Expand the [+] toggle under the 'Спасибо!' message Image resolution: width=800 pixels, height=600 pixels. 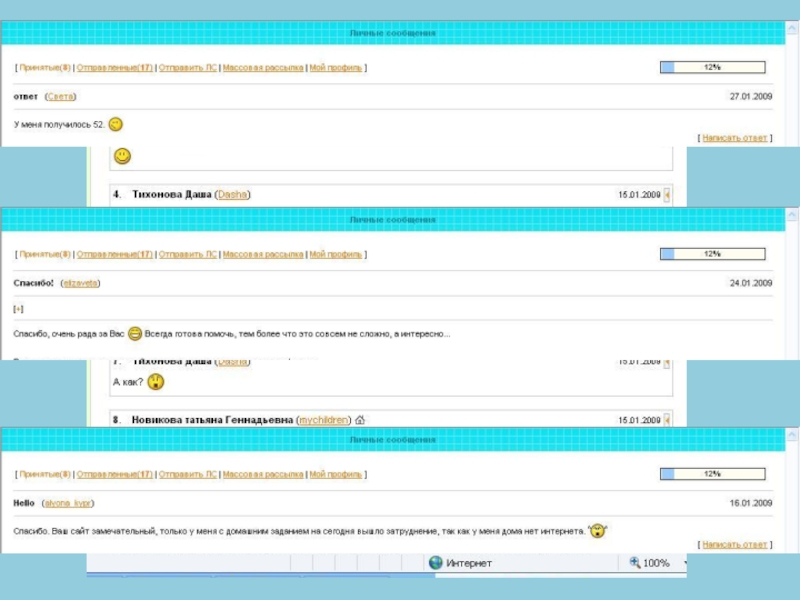point(18,309)
